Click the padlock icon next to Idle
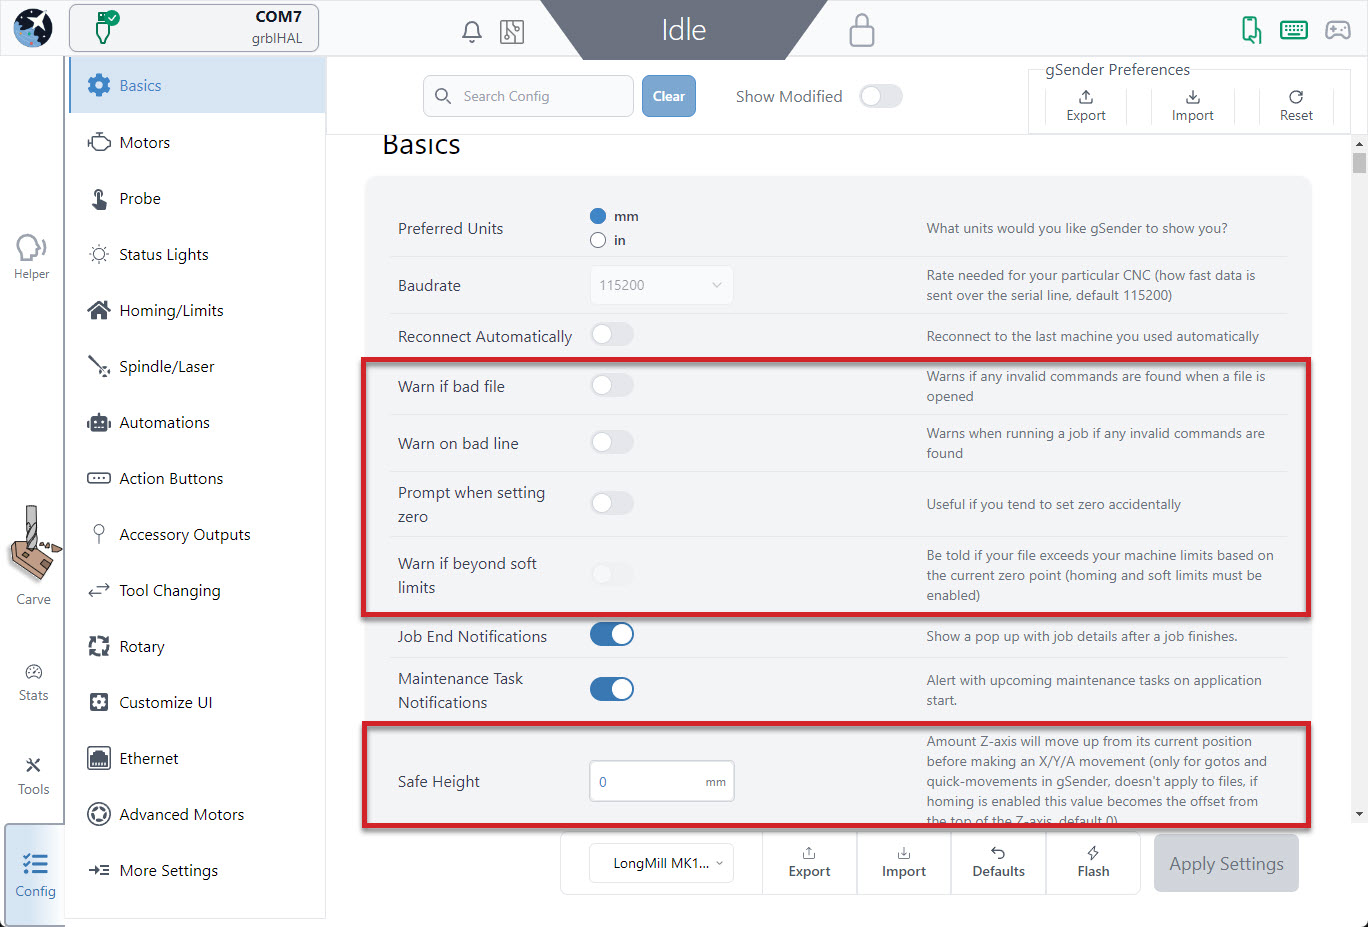 (x=861, y=30)
